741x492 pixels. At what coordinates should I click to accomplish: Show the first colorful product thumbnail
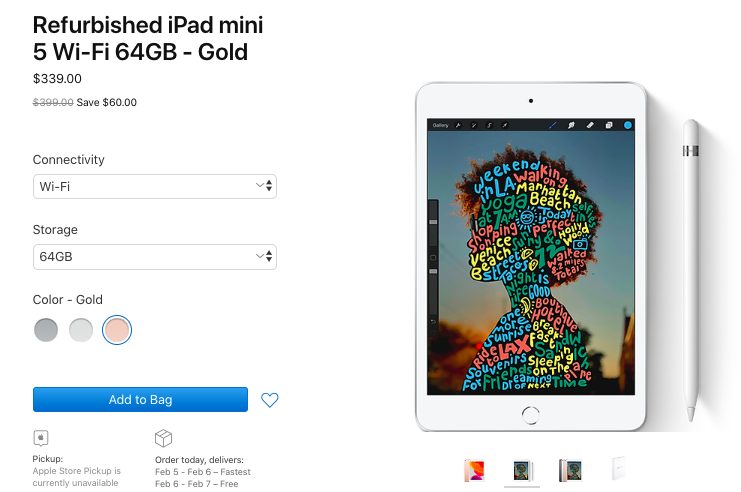pos(474,470)
